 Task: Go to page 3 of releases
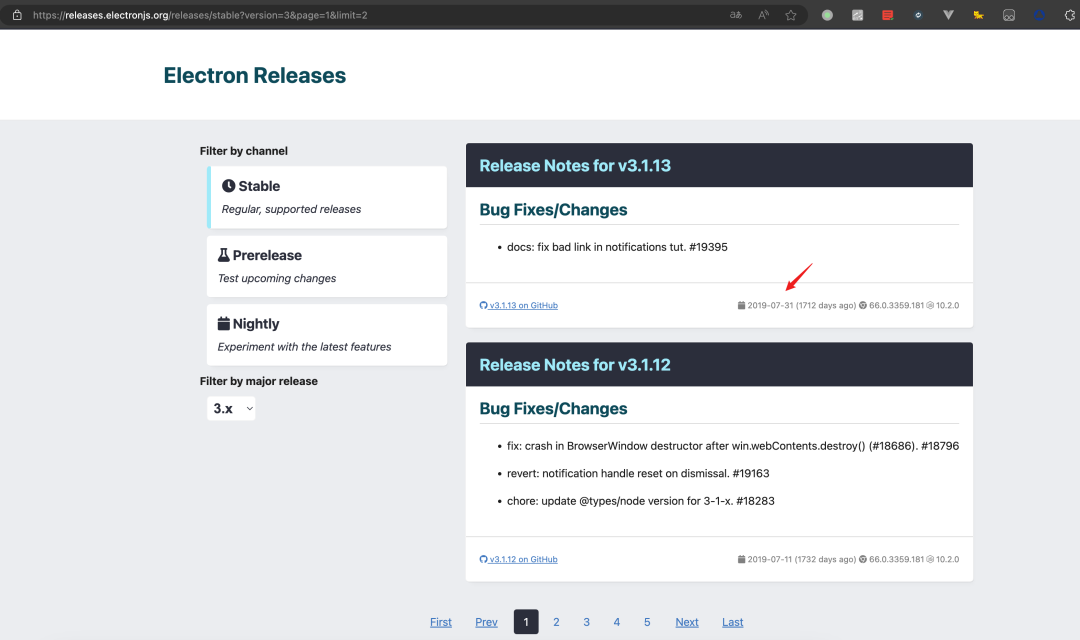(x=587, y=622)
